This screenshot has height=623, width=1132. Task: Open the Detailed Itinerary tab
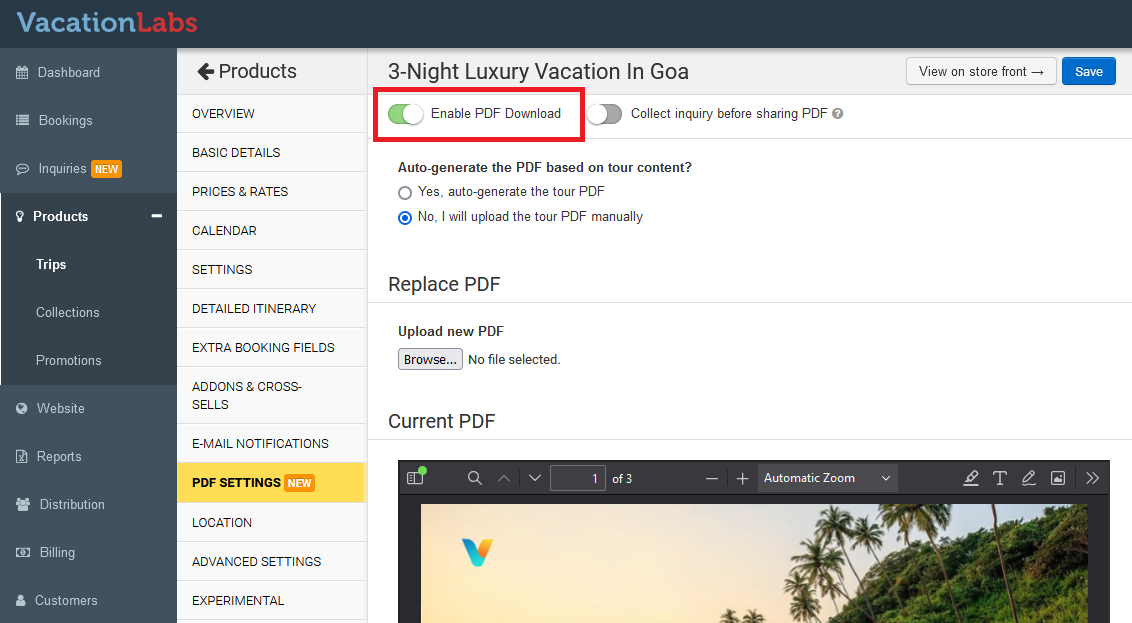point(254,309)
